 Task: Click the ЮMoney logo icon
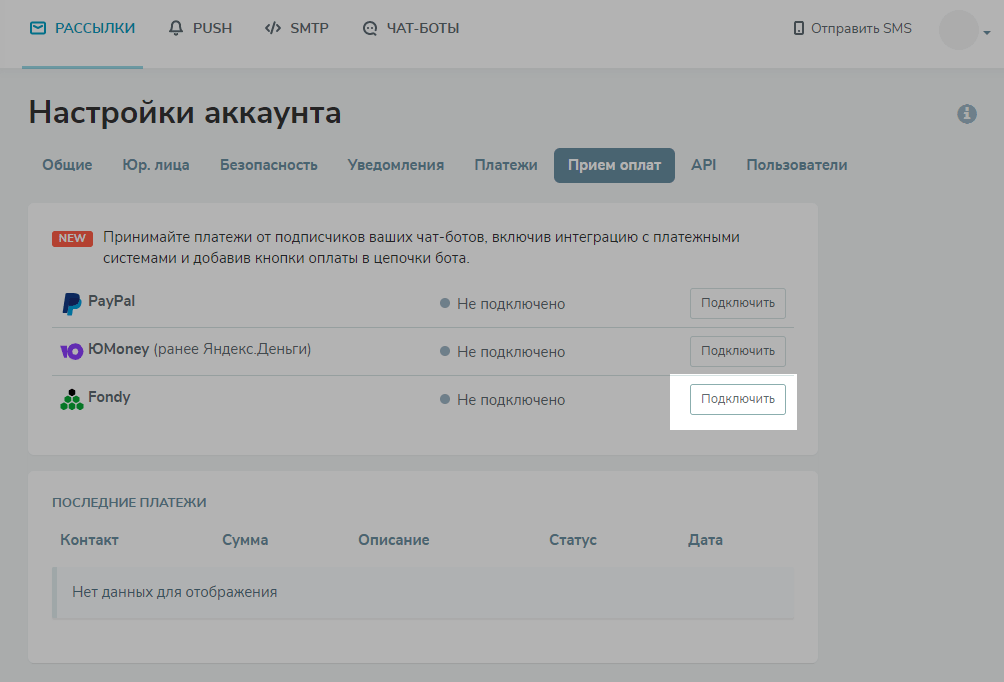(71, 351)
